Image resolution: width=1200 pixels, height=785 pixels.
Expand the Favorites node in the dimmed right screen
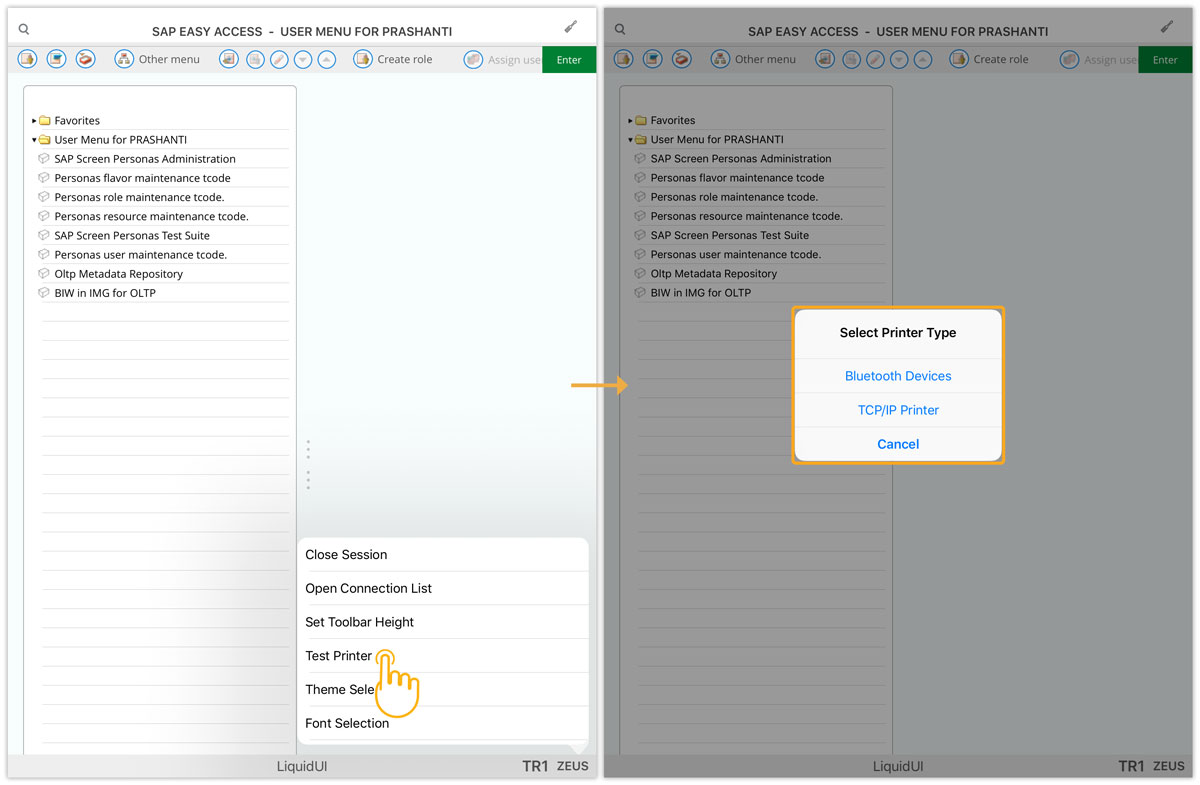630,121
